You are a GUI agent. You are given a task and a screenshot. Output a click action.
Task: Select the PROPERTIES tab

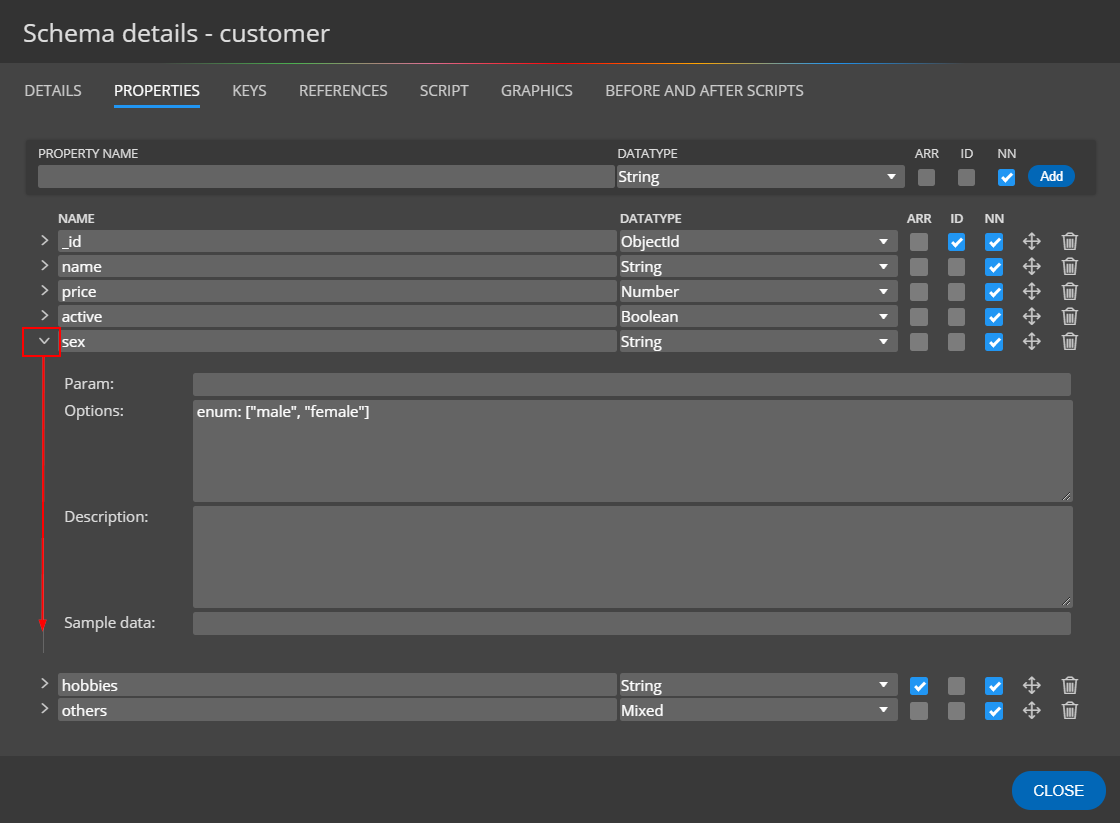pyautogui.click(x=156, y=91)
